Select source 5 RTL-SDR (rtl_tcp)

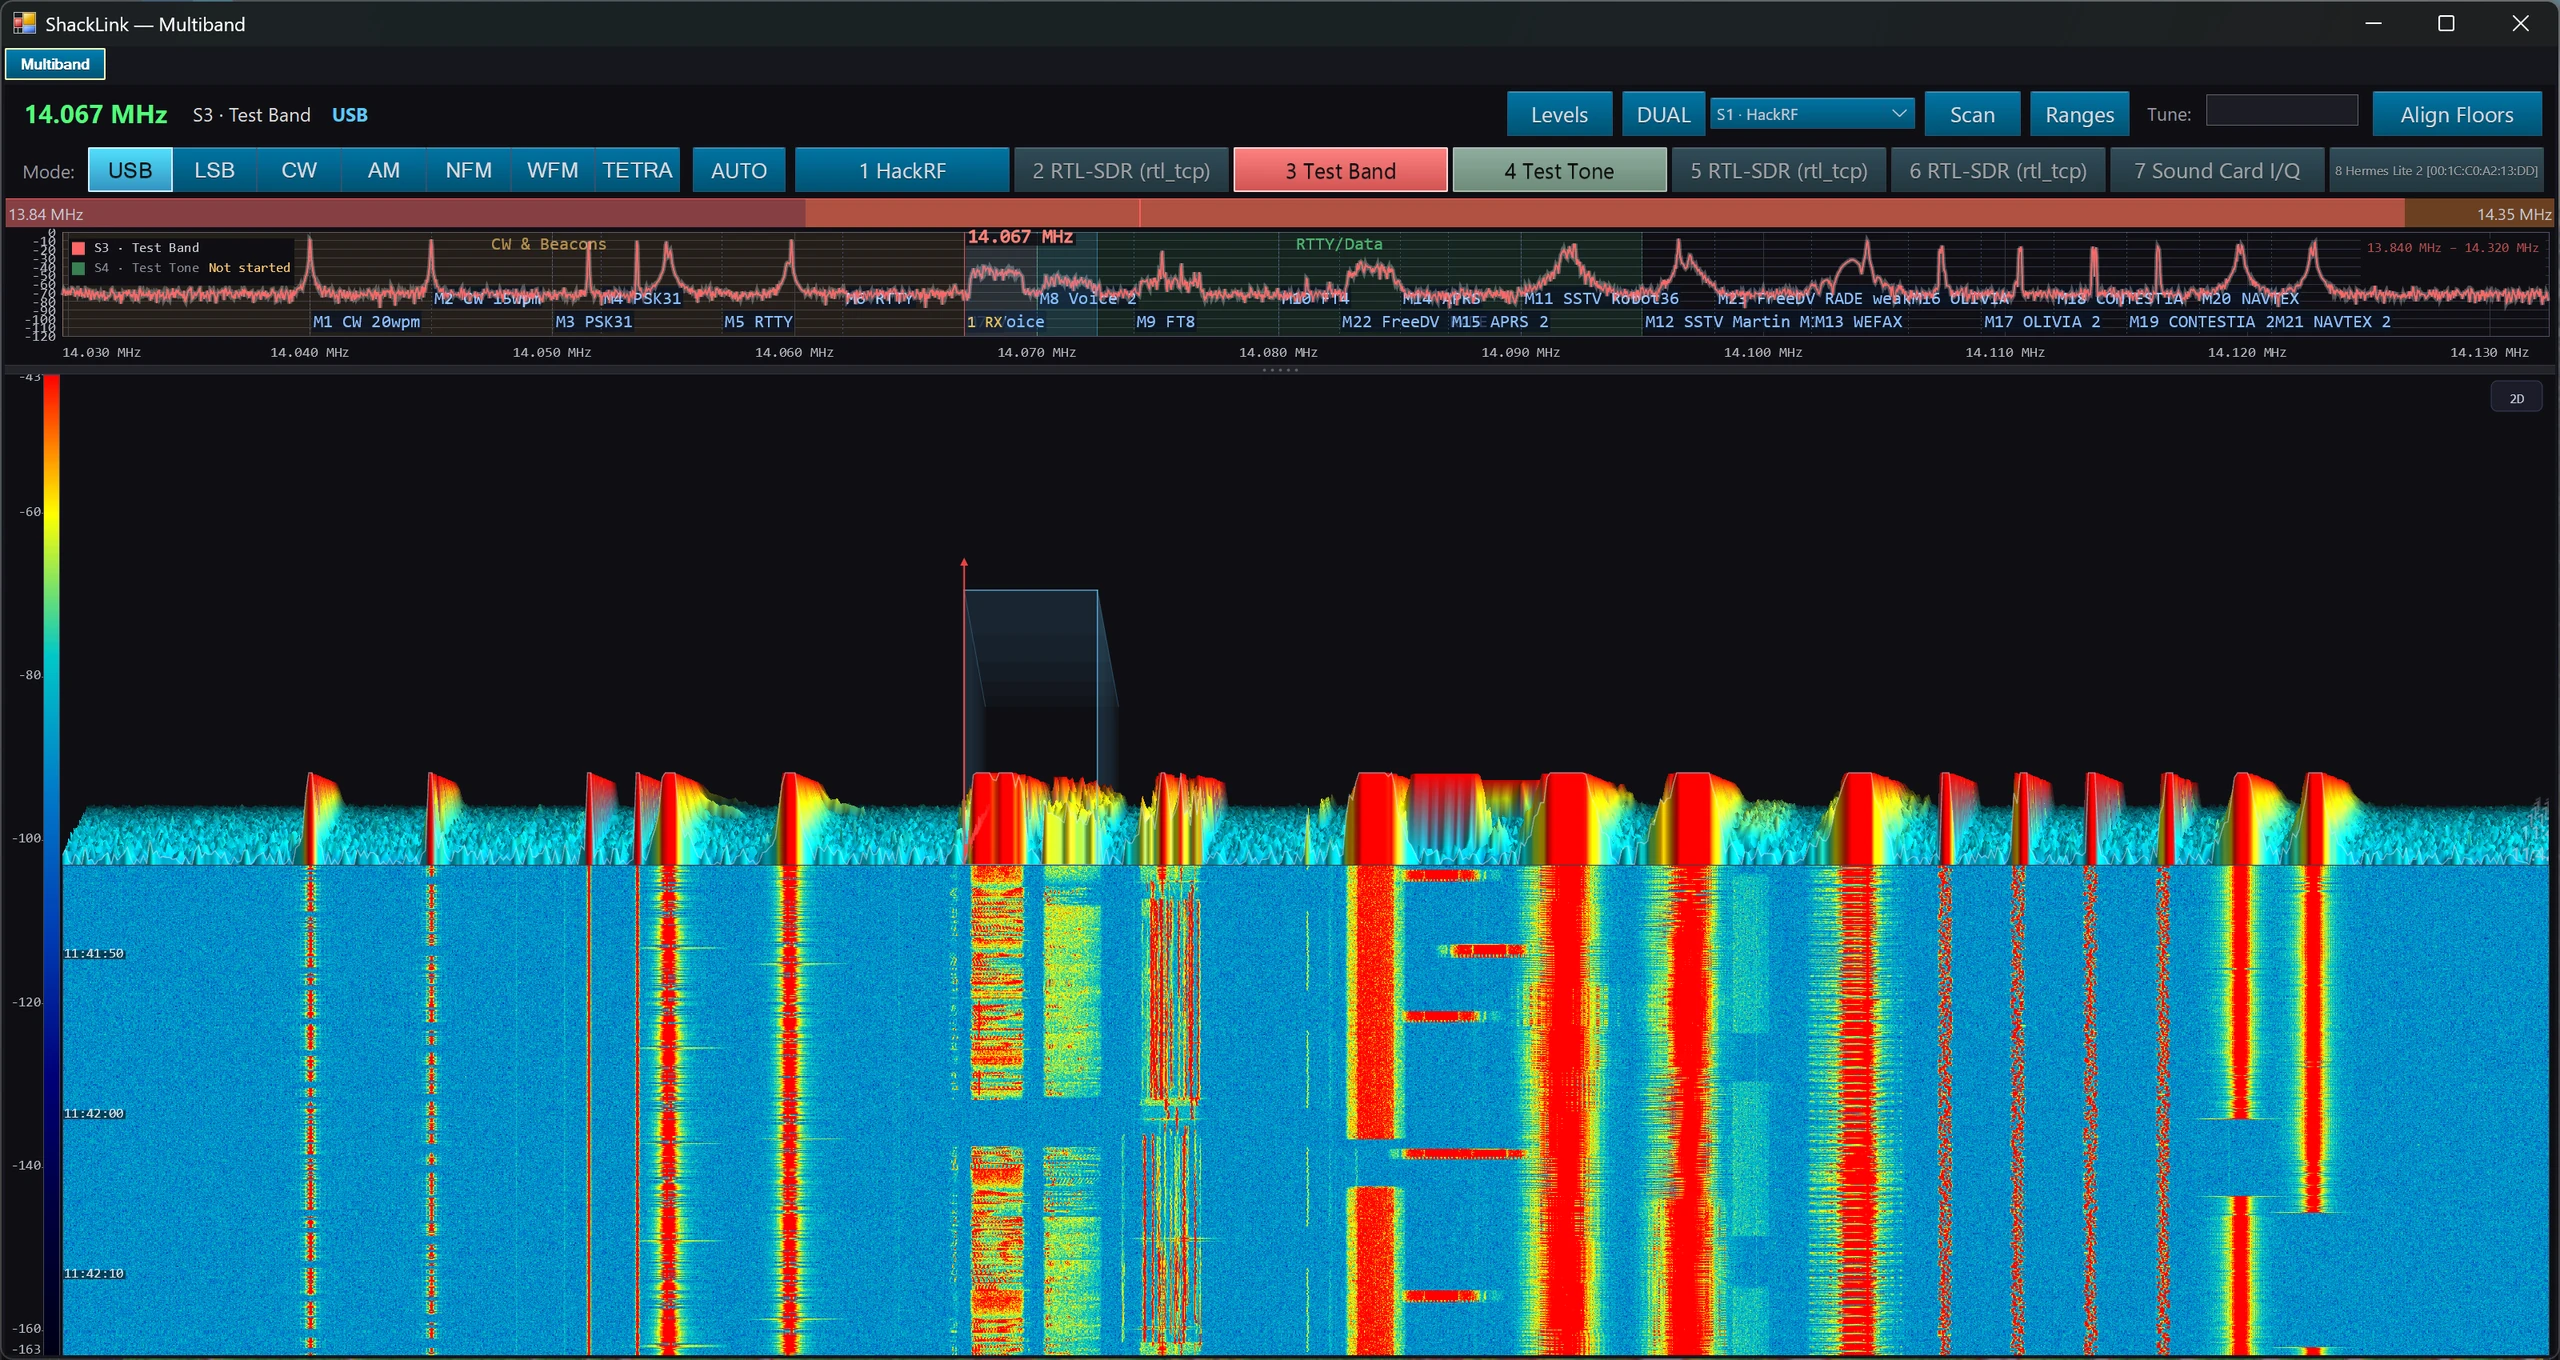[1778, 170]
